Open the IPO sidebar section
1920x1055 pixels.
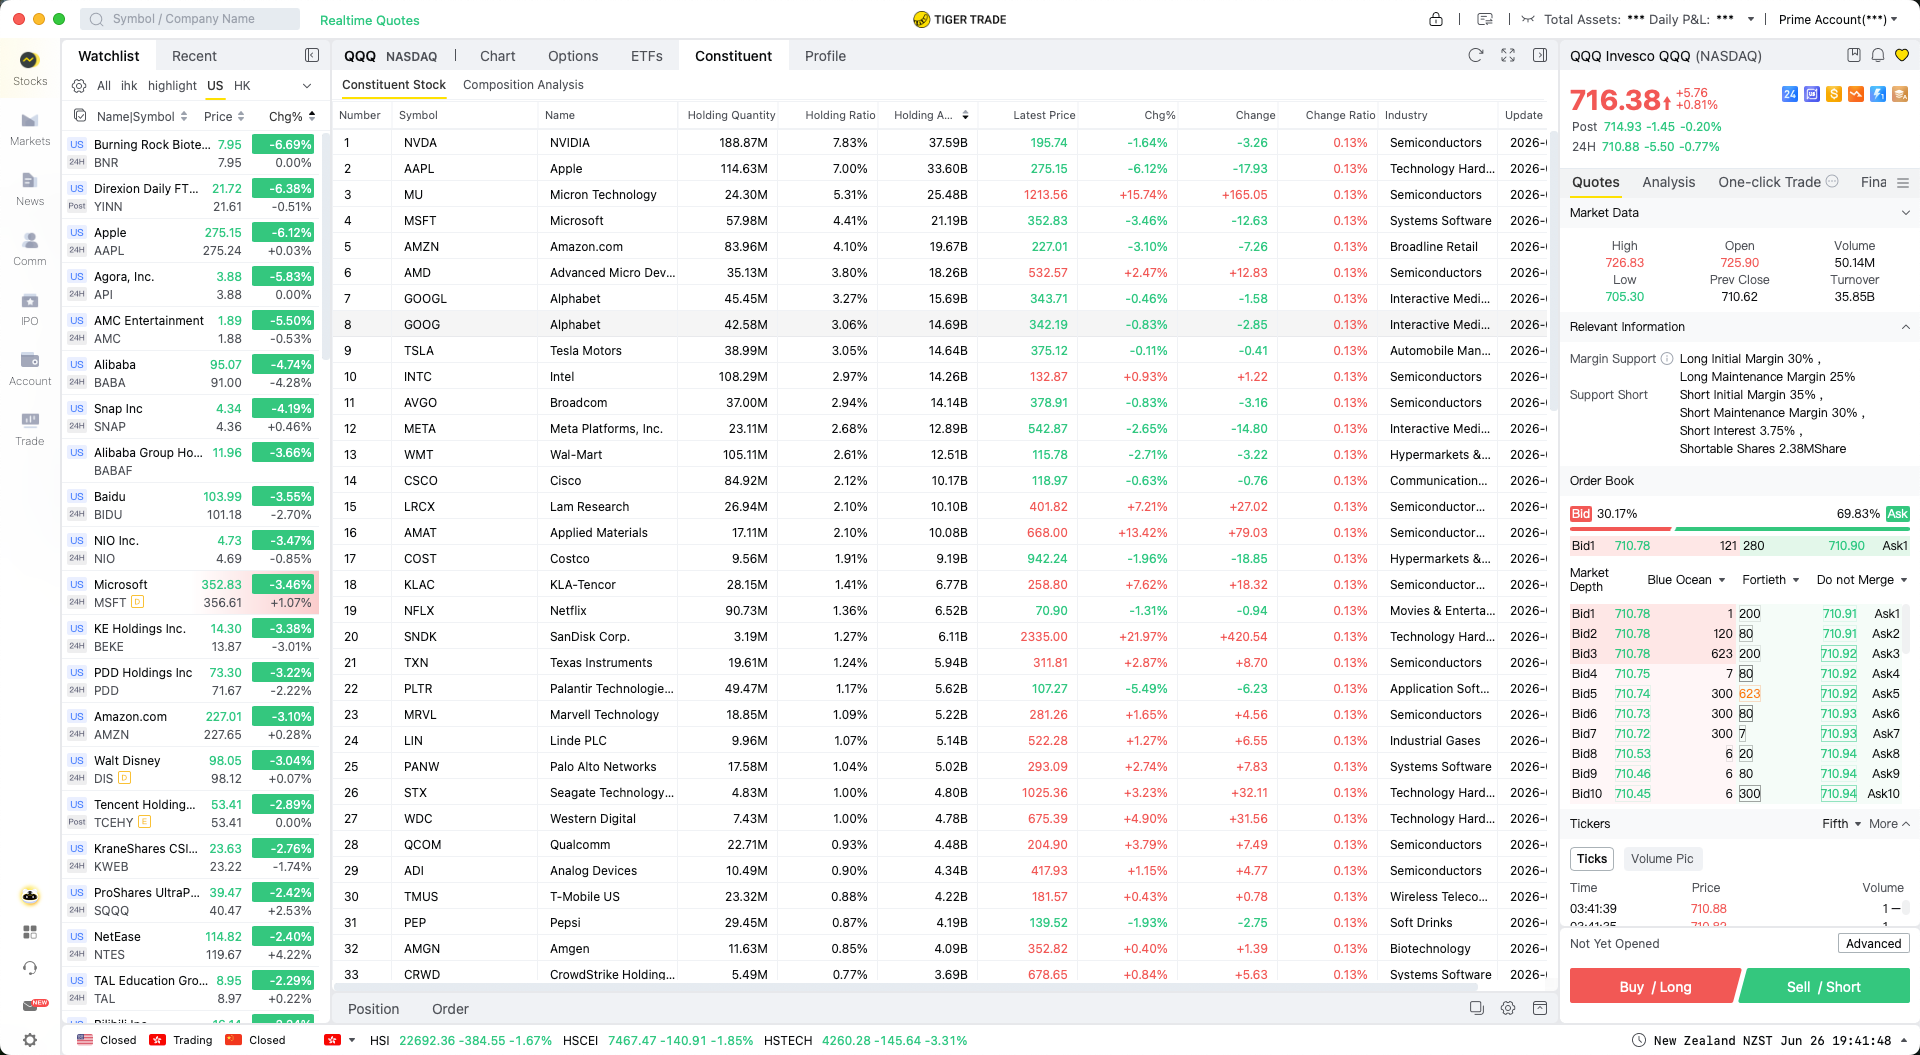29,309
